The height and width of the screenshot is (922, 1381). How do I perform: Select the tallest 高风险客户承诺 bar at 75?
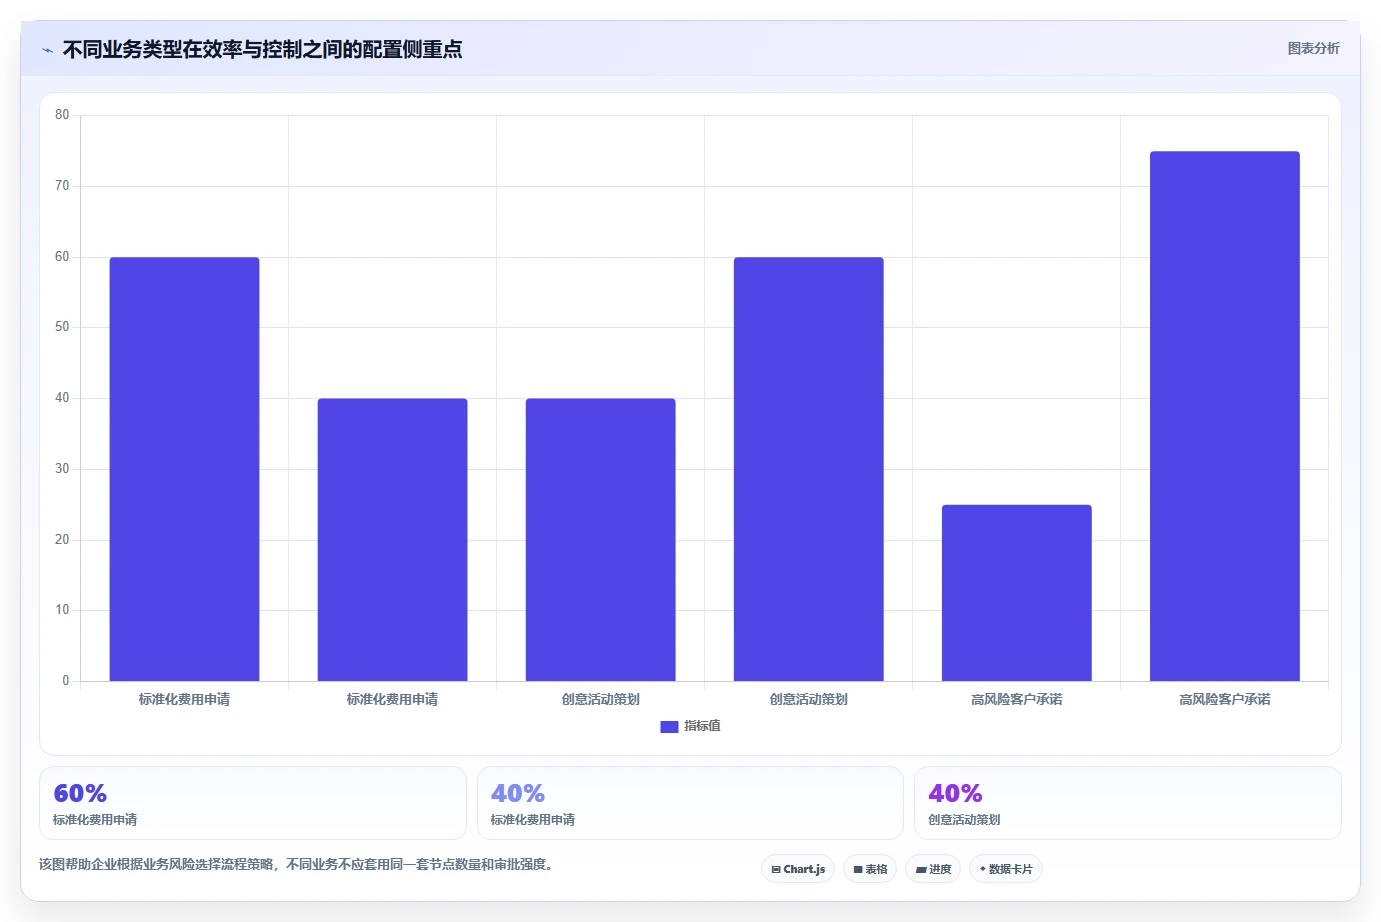(x=1224, y=416)
